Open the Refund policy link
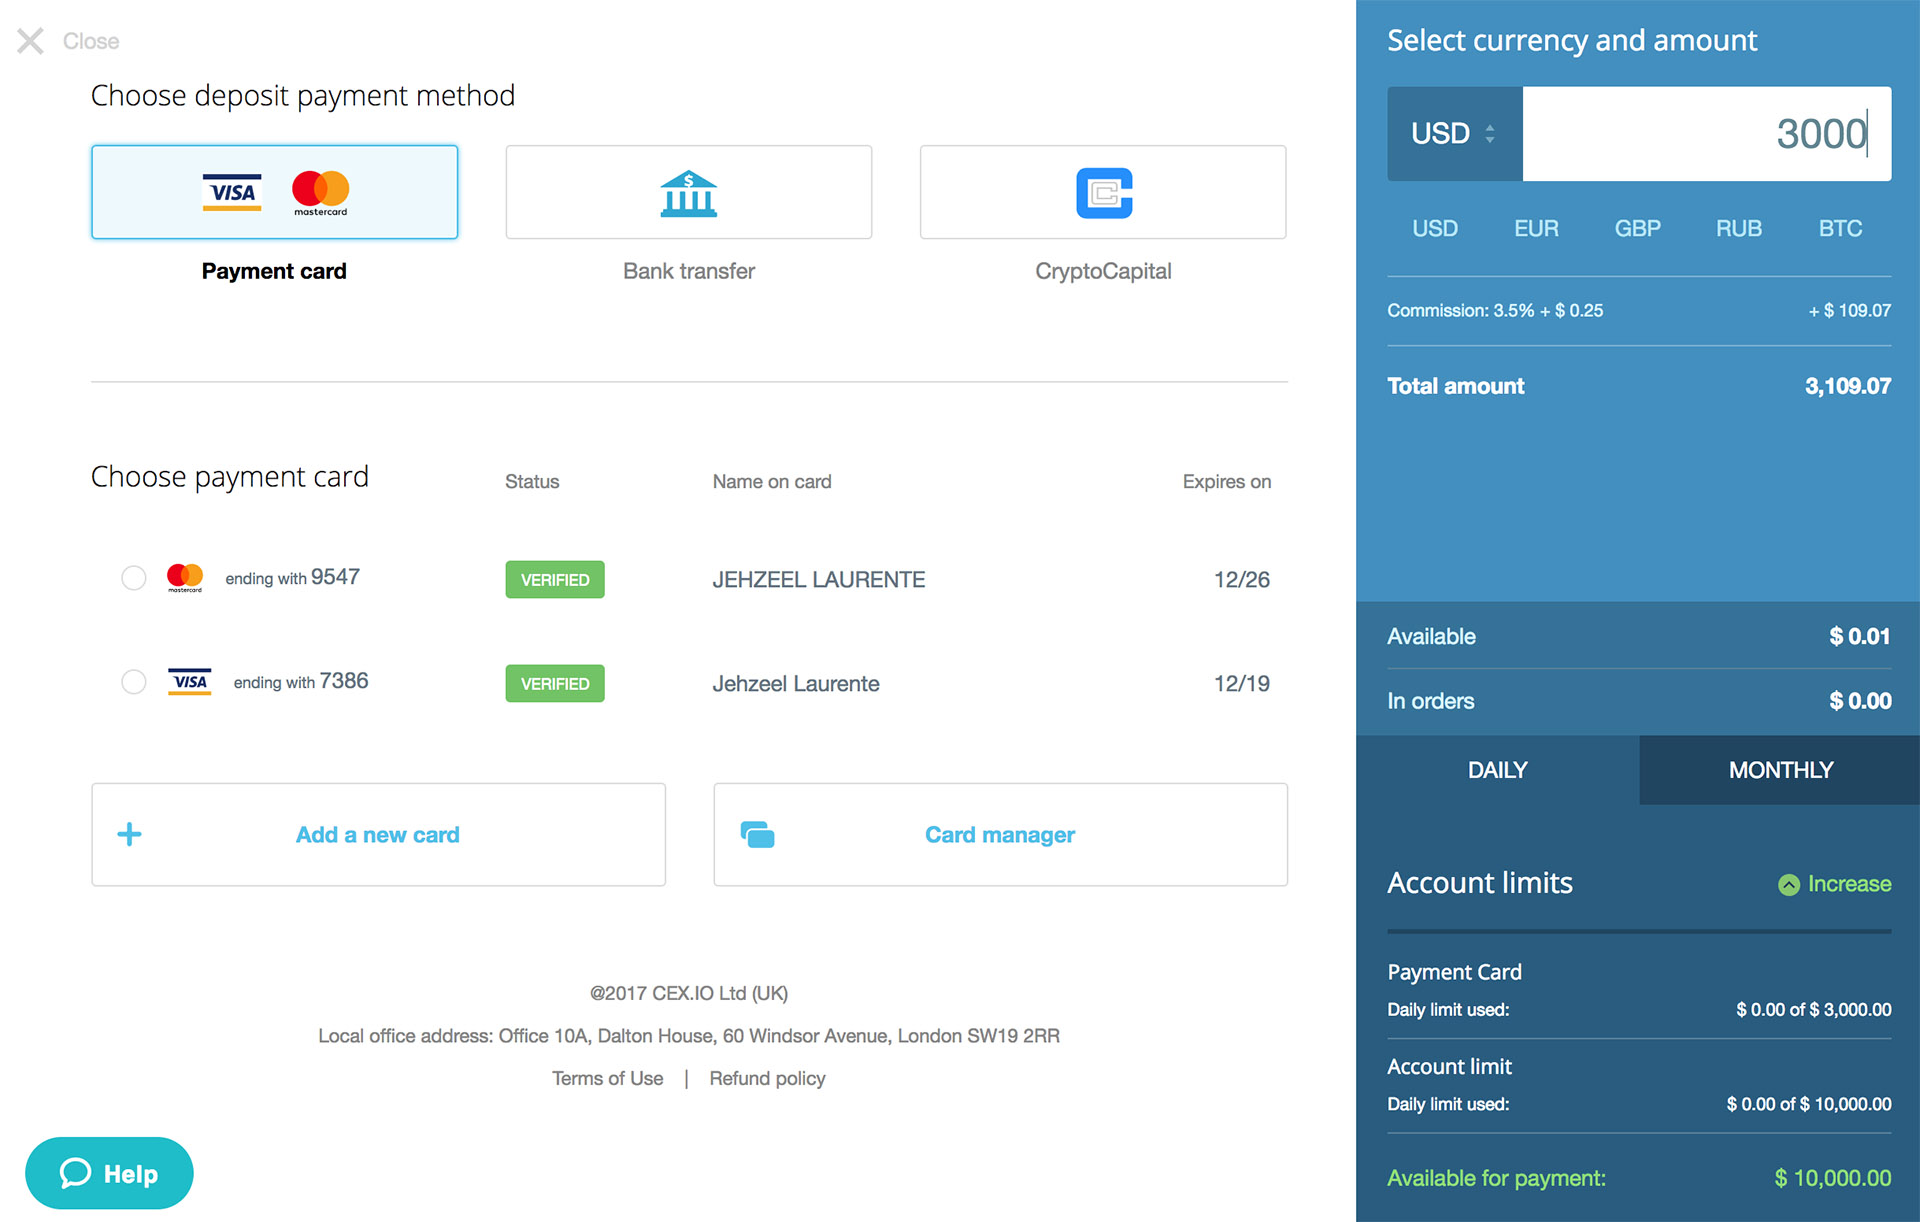 pos(767,1078)
